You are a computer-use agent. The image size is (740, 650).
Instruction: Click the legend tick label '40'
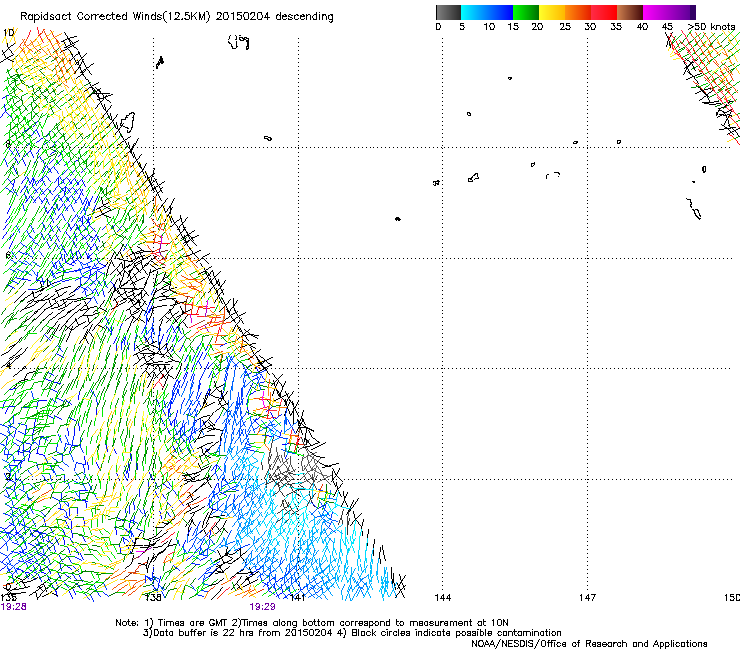click(642, 27)
